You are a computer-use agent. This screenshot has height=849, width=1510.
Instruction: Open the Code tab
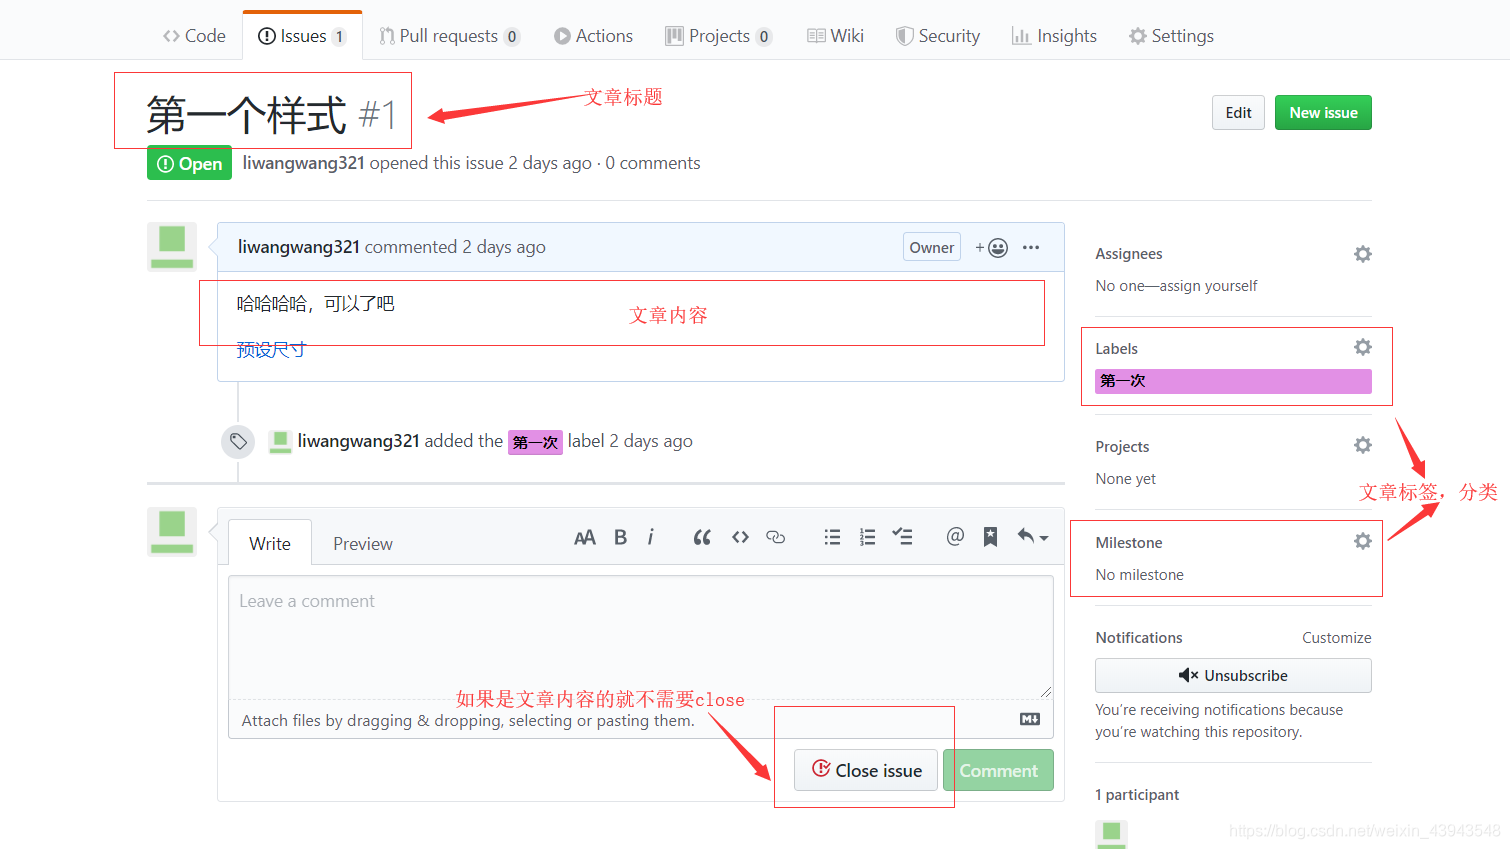tap(194, 36)
